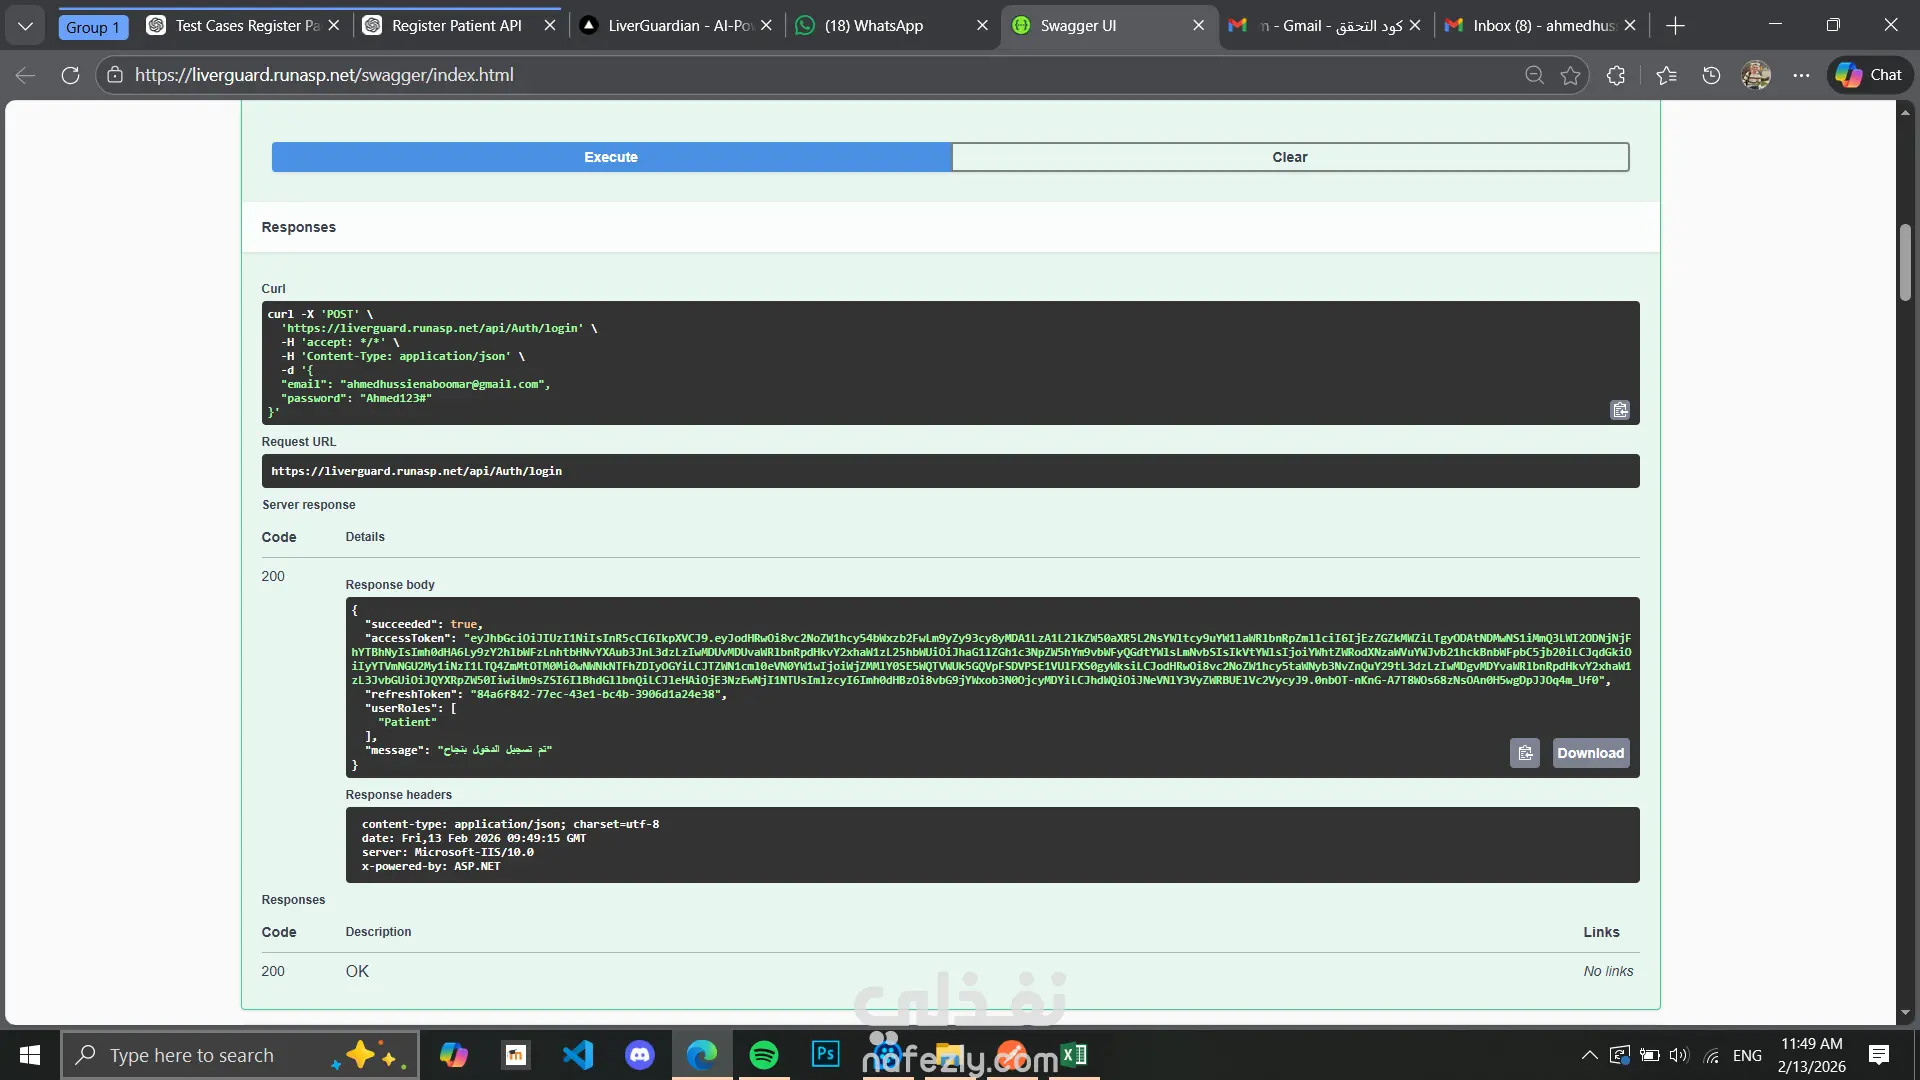Open the Copilot Chat button
Screen dimensions: 1920x1080
click(1870, 75)
